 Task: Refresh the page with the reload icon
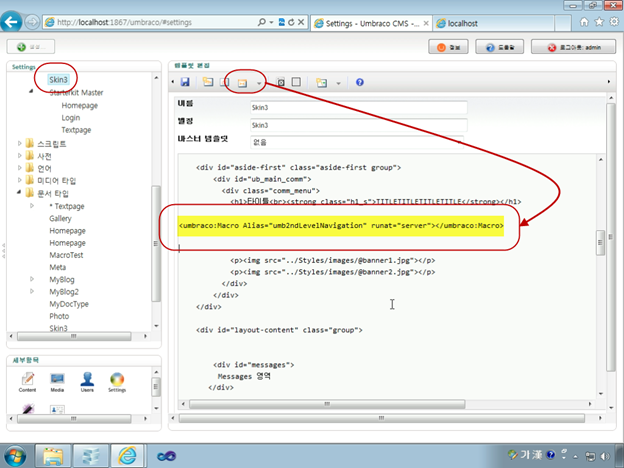coord(291,22)
